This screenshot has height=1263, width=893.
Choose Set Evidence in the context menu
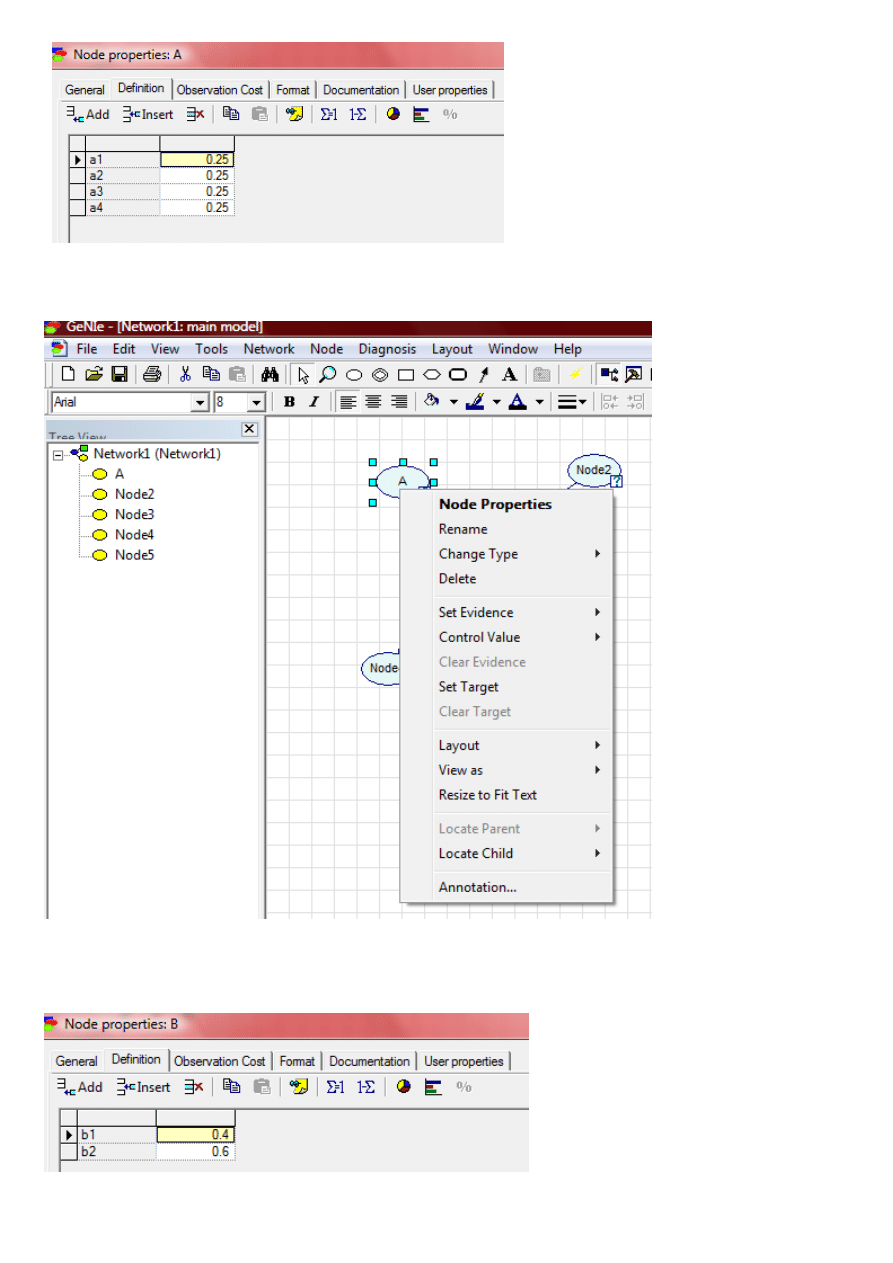[476, 612]
